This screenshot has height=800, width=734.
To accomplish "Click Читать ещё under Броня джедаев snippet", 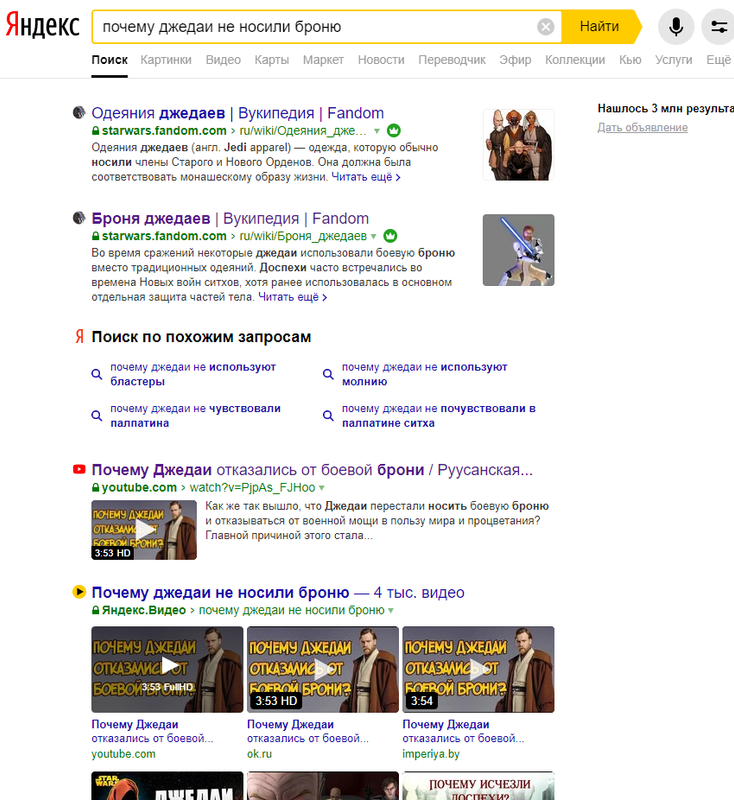I will [x=292, y=297].
